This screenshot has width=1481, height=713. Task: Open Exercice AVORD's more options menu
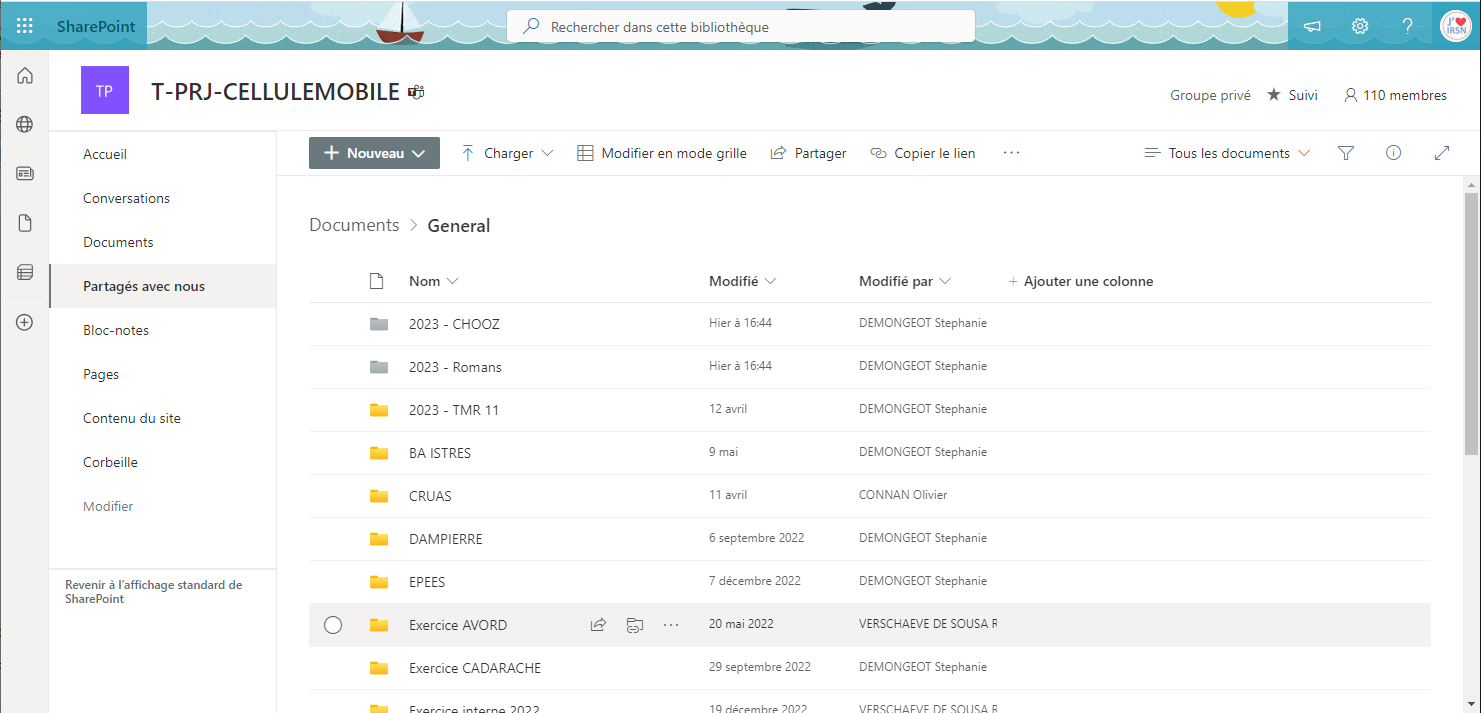coord(670,624)
